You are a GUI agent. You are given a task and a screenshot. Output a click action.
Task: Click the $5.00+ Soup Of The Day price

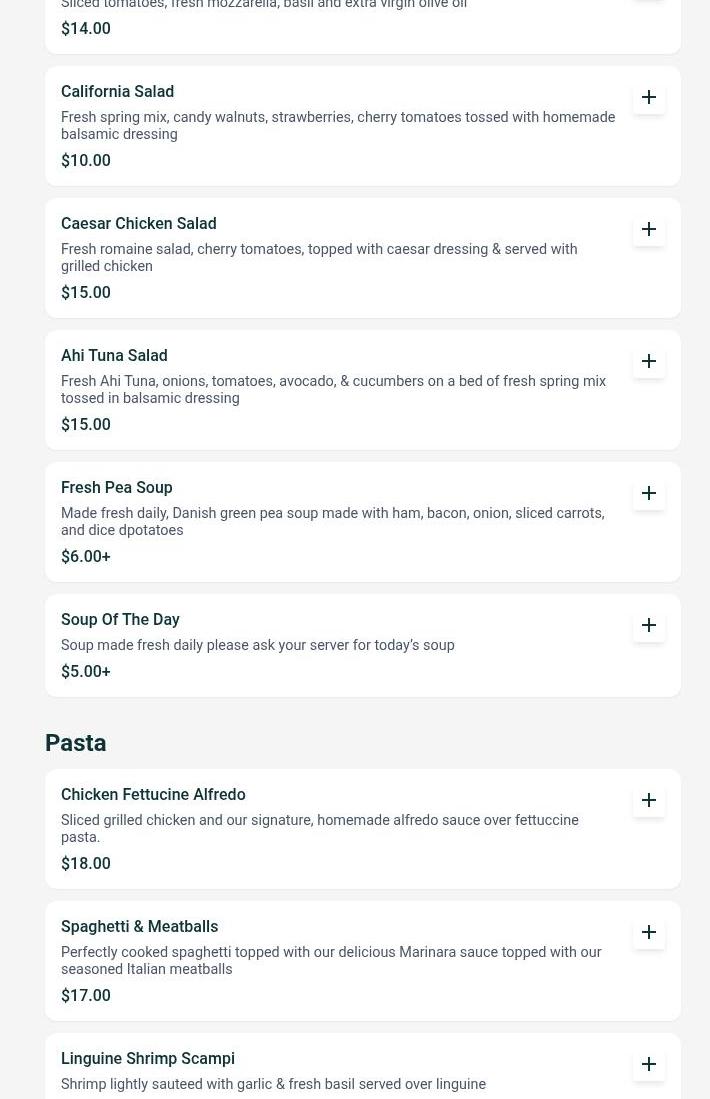[x=86, y=671]
